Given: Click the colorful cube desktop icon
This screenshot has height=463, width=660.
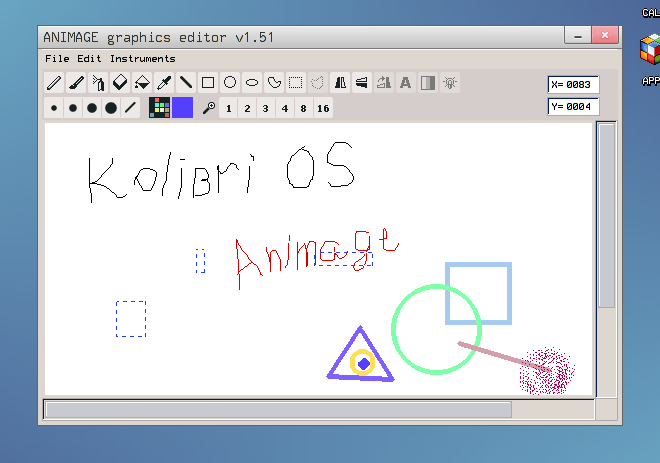Looking at the screenshot, I should [650, 50].
